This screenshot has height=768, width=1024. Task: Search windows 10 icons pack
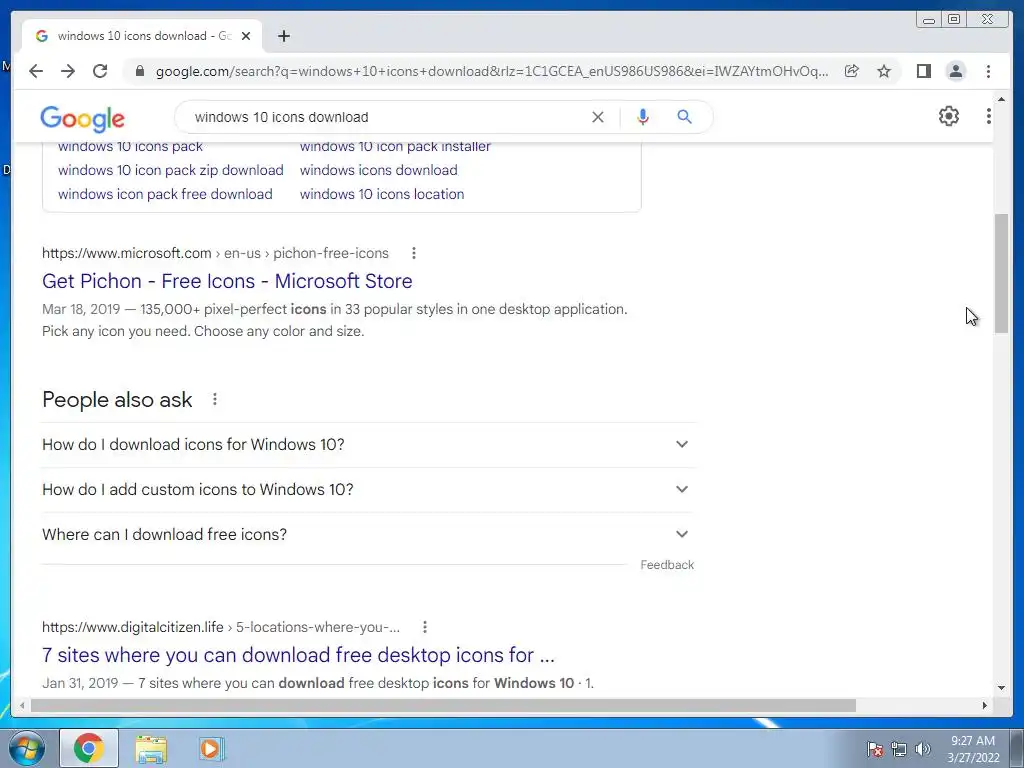[x=131, y=147]
